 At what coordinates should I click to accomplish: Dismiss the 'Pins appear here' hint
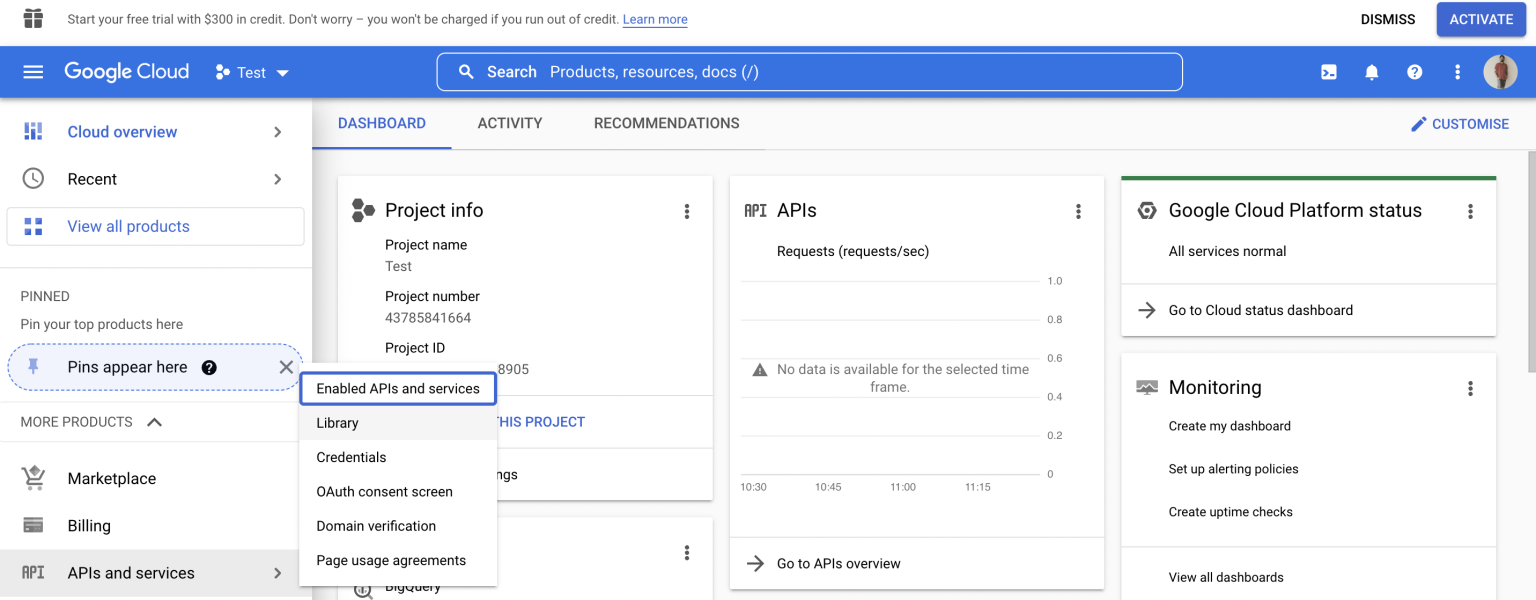click(286, 367)
